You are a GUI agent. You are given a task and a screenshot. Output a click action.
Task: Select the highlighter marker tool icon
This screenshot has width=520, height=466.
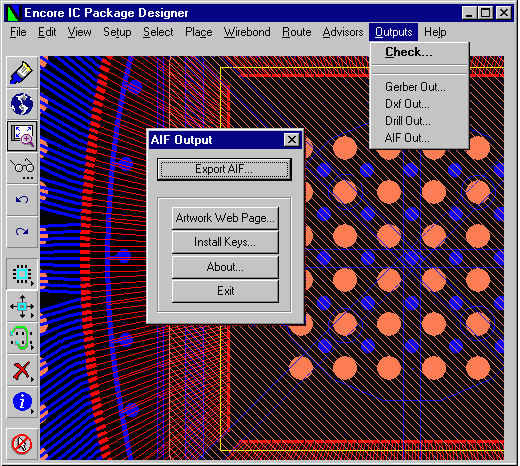[22, 72]
